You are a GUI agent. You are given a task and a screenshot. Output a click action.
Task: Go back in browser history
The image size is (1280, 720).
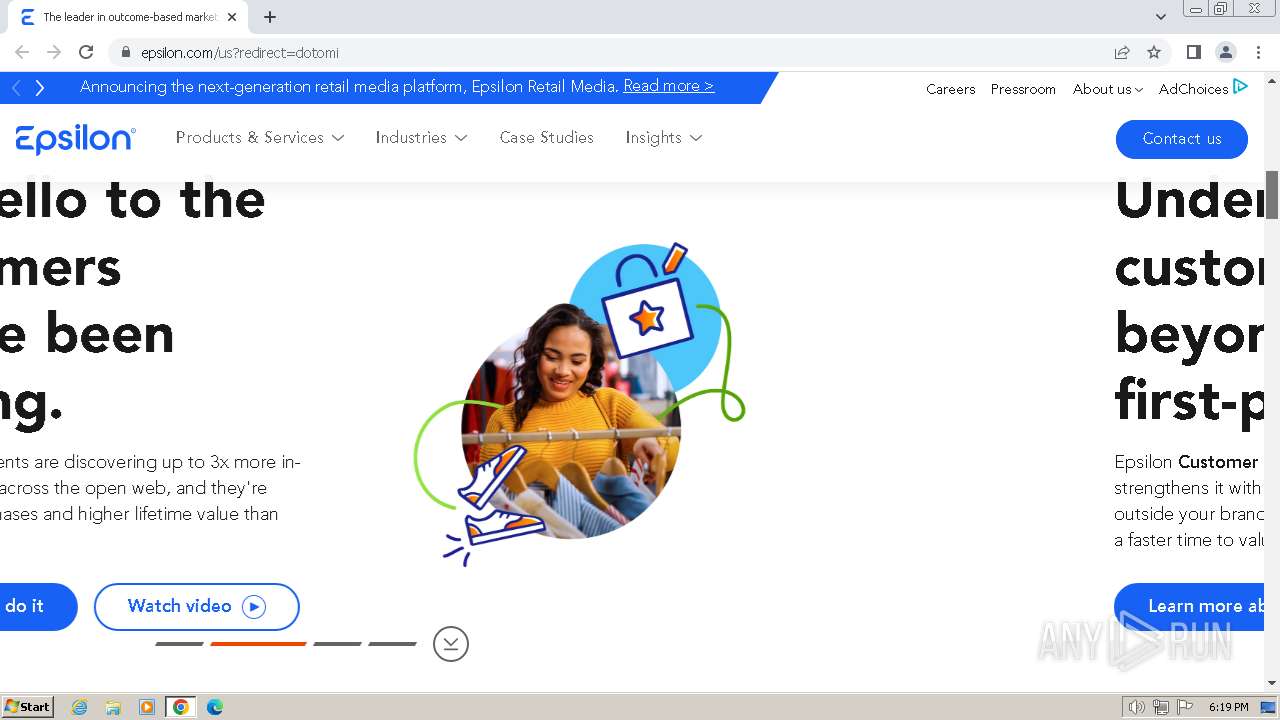click(x=22, y=52)
